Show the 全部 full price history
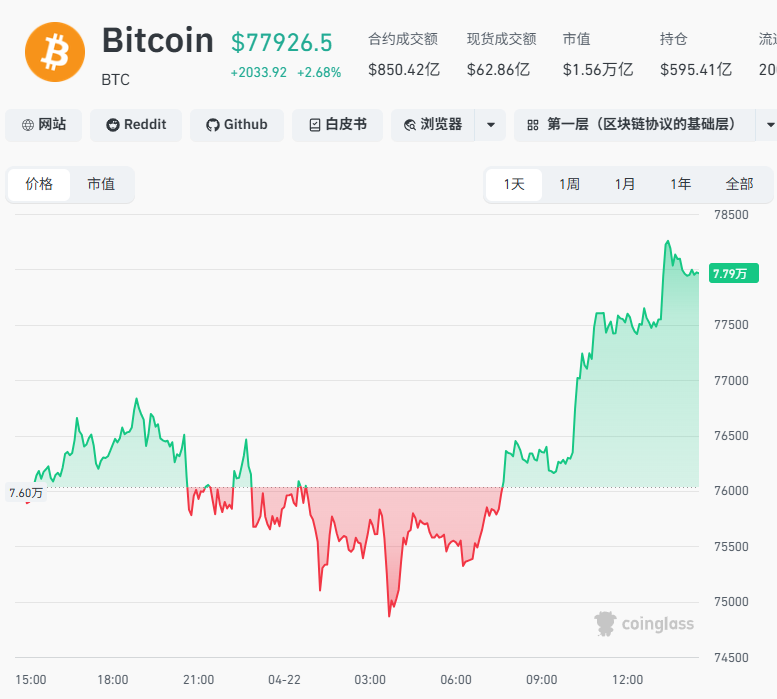Screen dimensions: 777x699 click(x=739, y=184)
